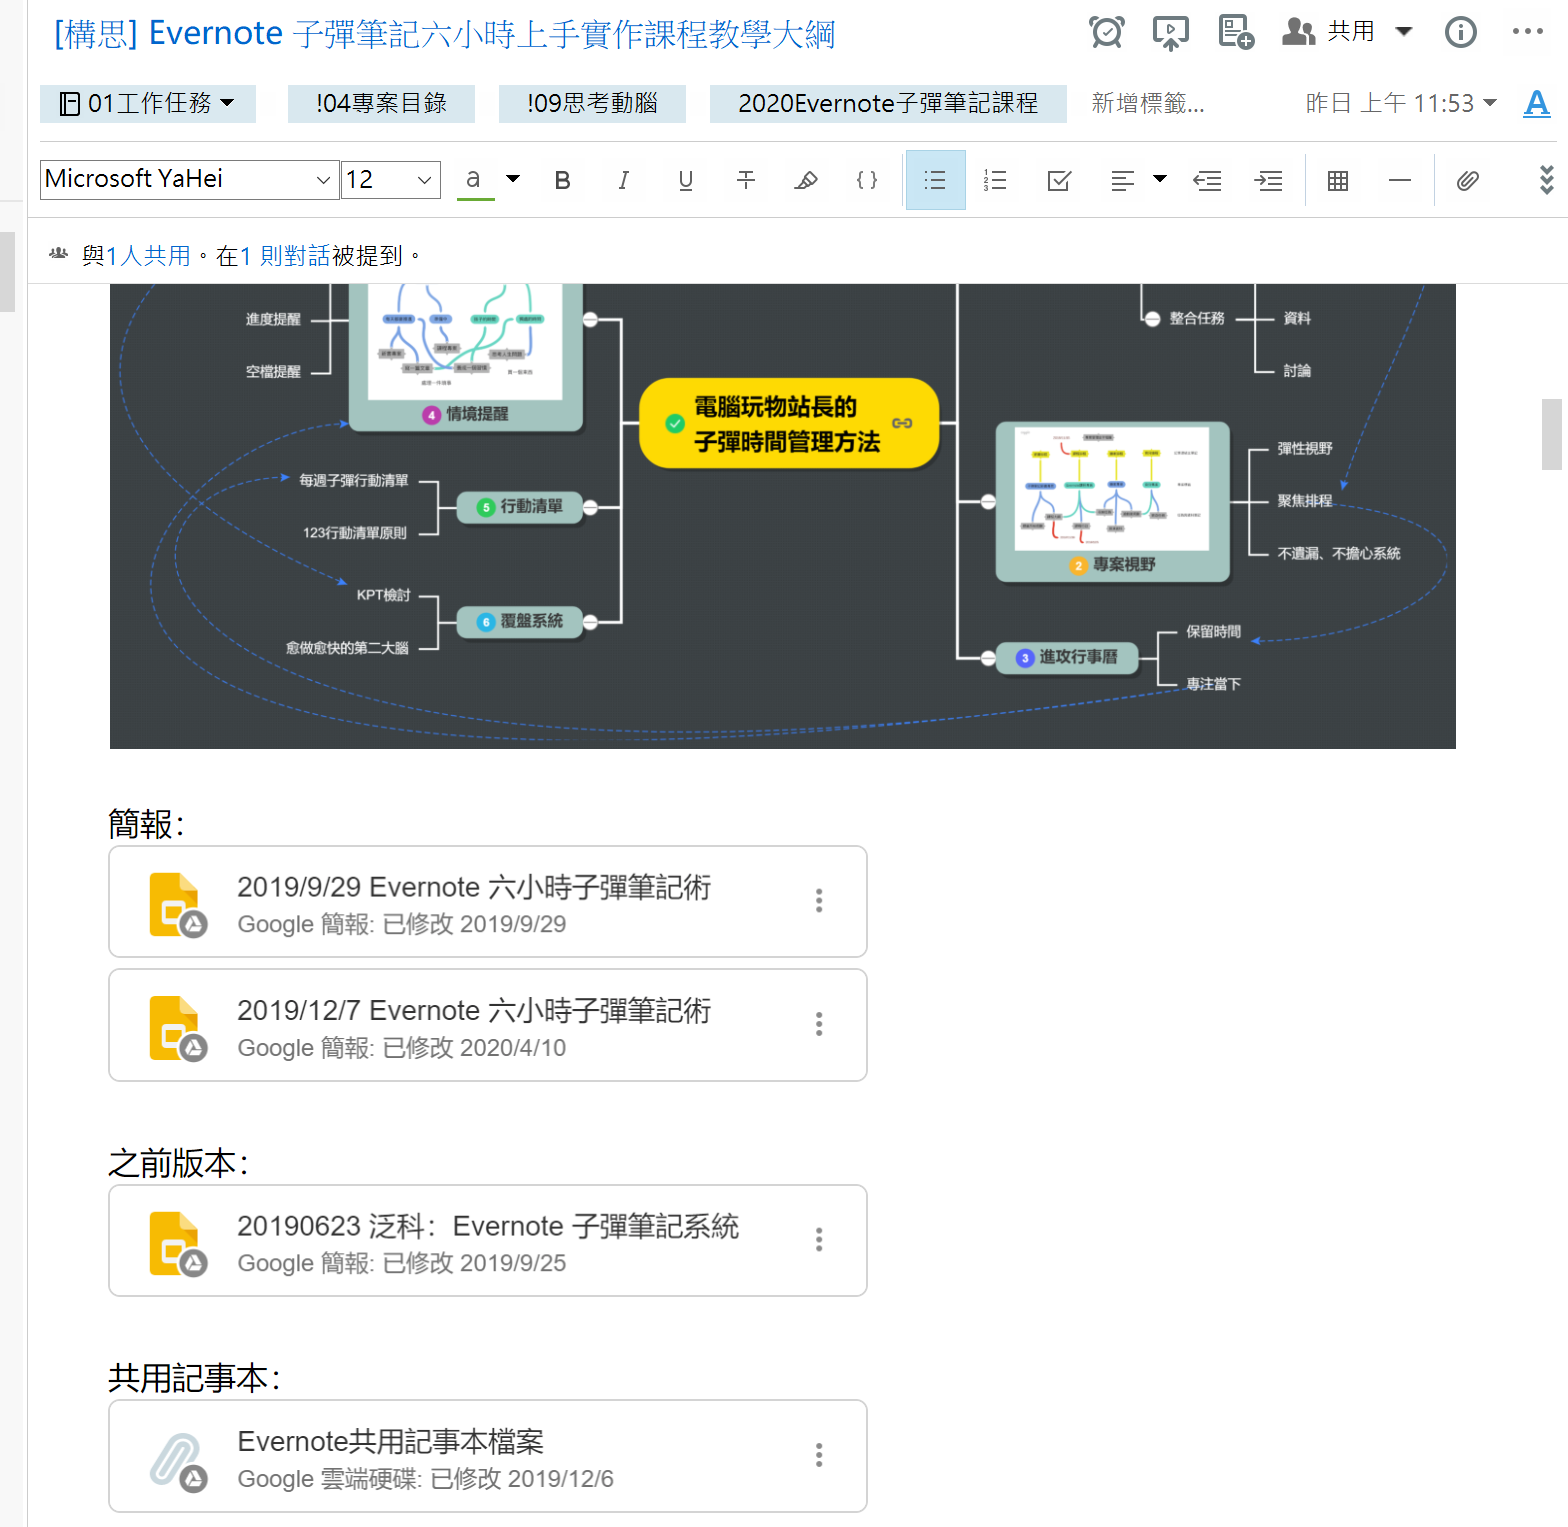Open options for Evernote共用記事本檔案 attachment

[x=819, y=1455]
